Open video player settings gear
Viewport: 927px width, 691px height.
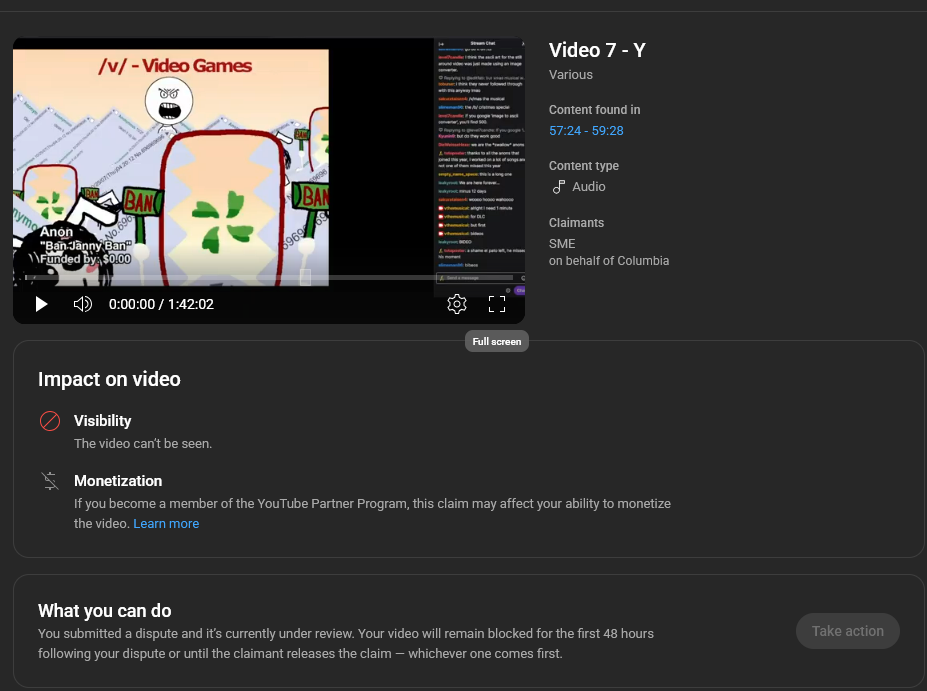(x=456, y=304)
